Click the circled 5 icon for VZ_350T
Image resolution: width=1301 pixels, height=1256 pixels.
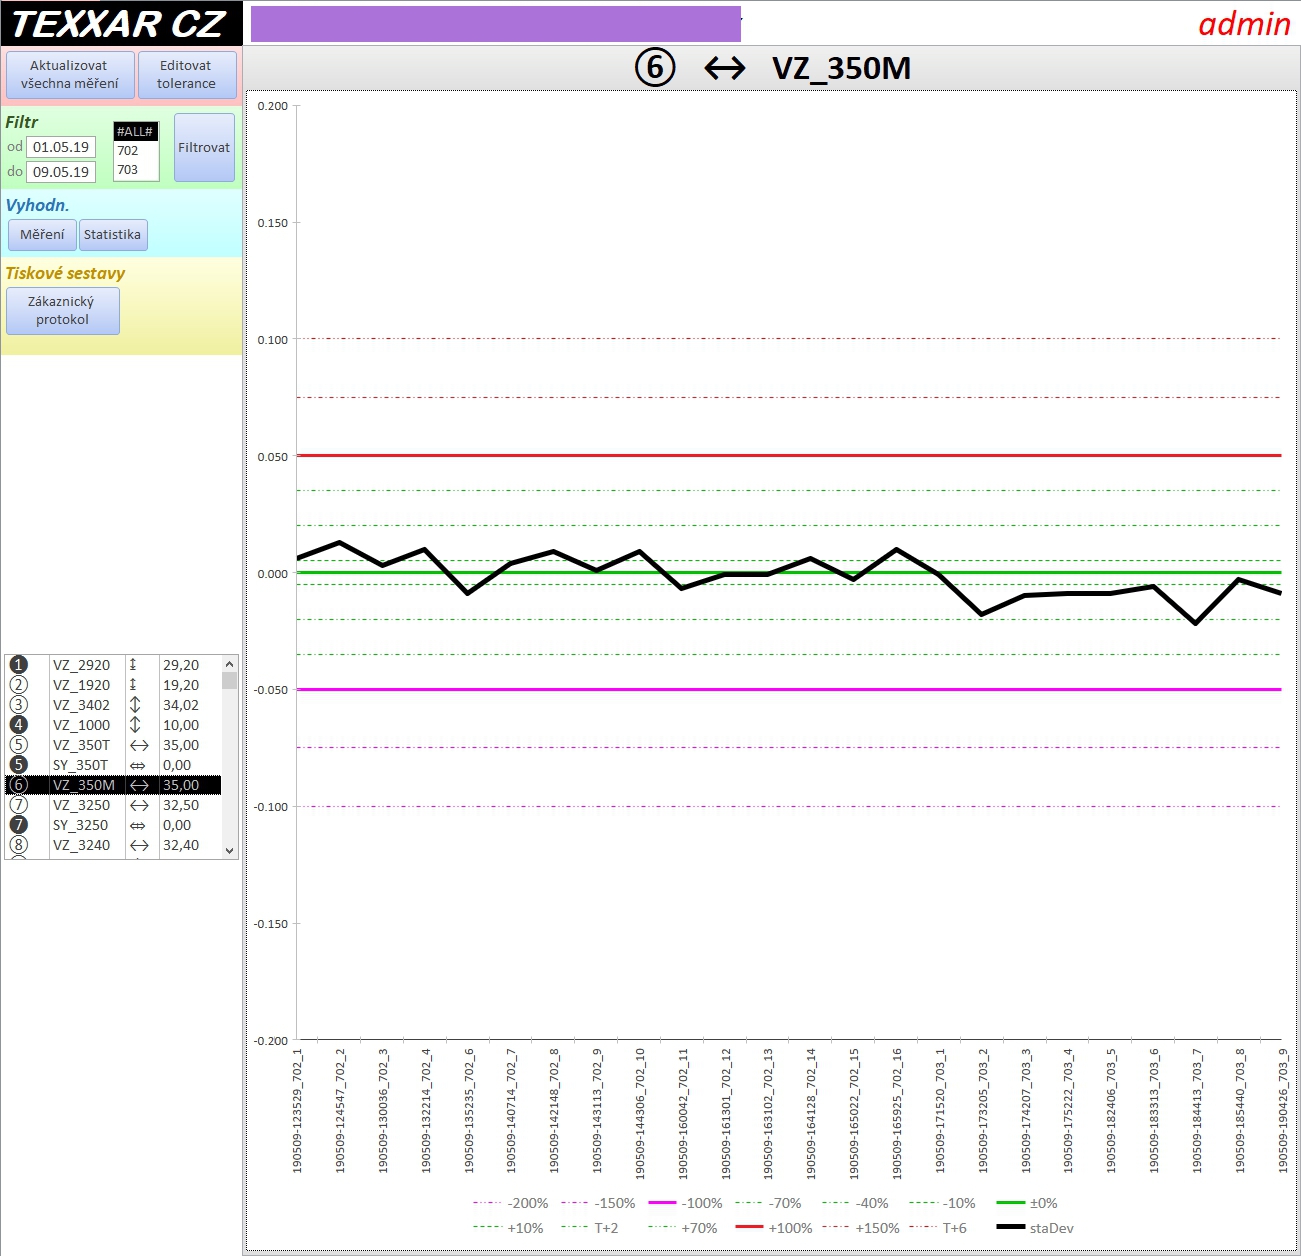18,745
